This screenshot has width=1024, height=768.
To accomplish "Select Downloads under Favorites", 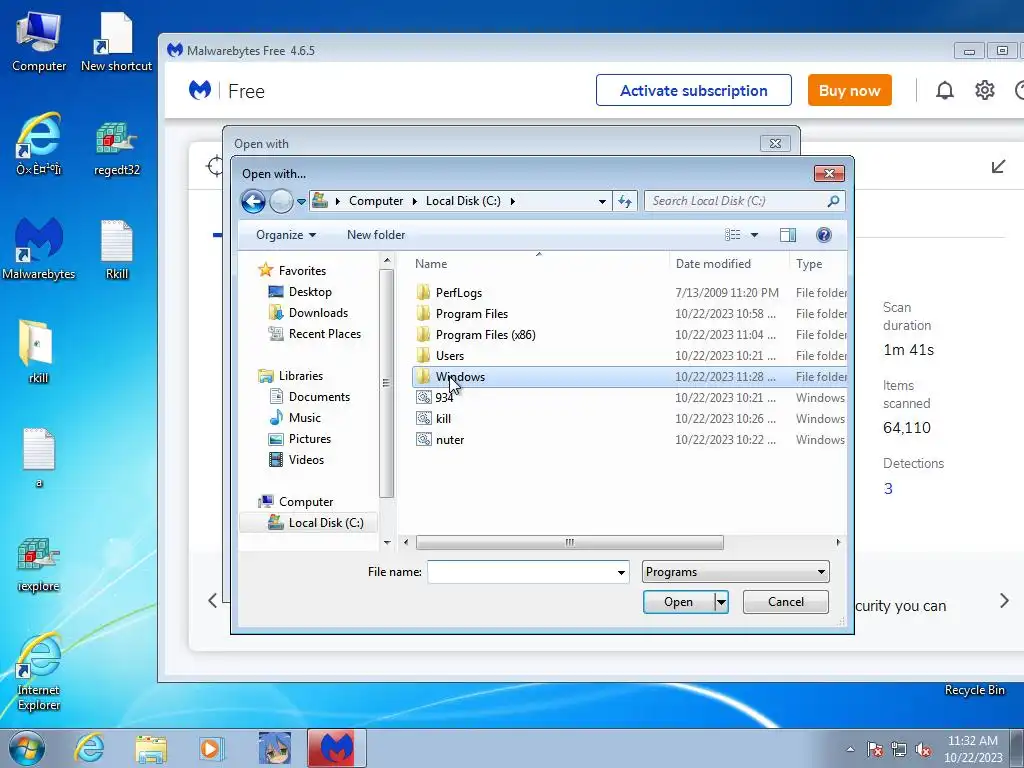I will [318, 313].
